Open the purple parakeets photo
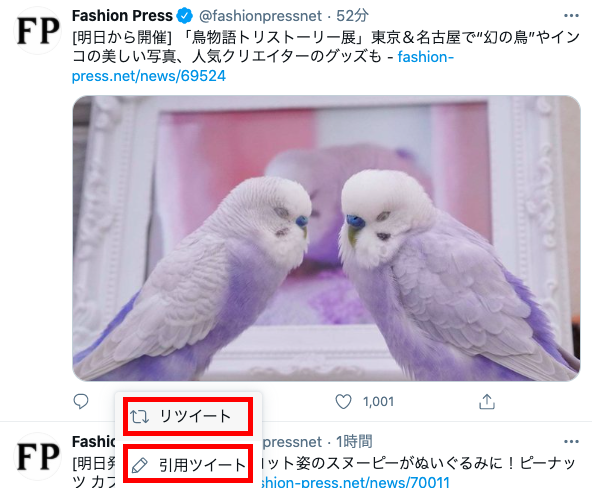 click(326, 238)
